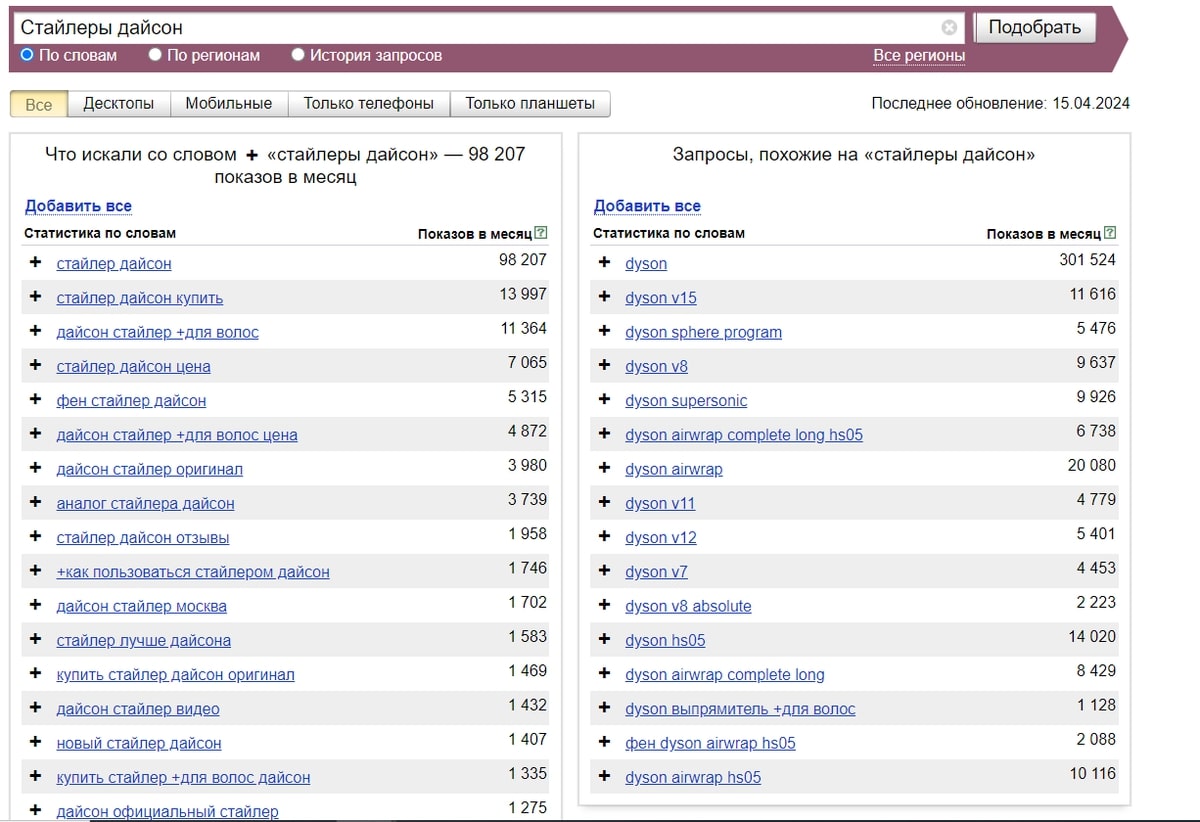Open the 'дайсон стайлер +для волос цена' link
The width and height of the screenshot is (1200, 822).
[x=177, y=435]
